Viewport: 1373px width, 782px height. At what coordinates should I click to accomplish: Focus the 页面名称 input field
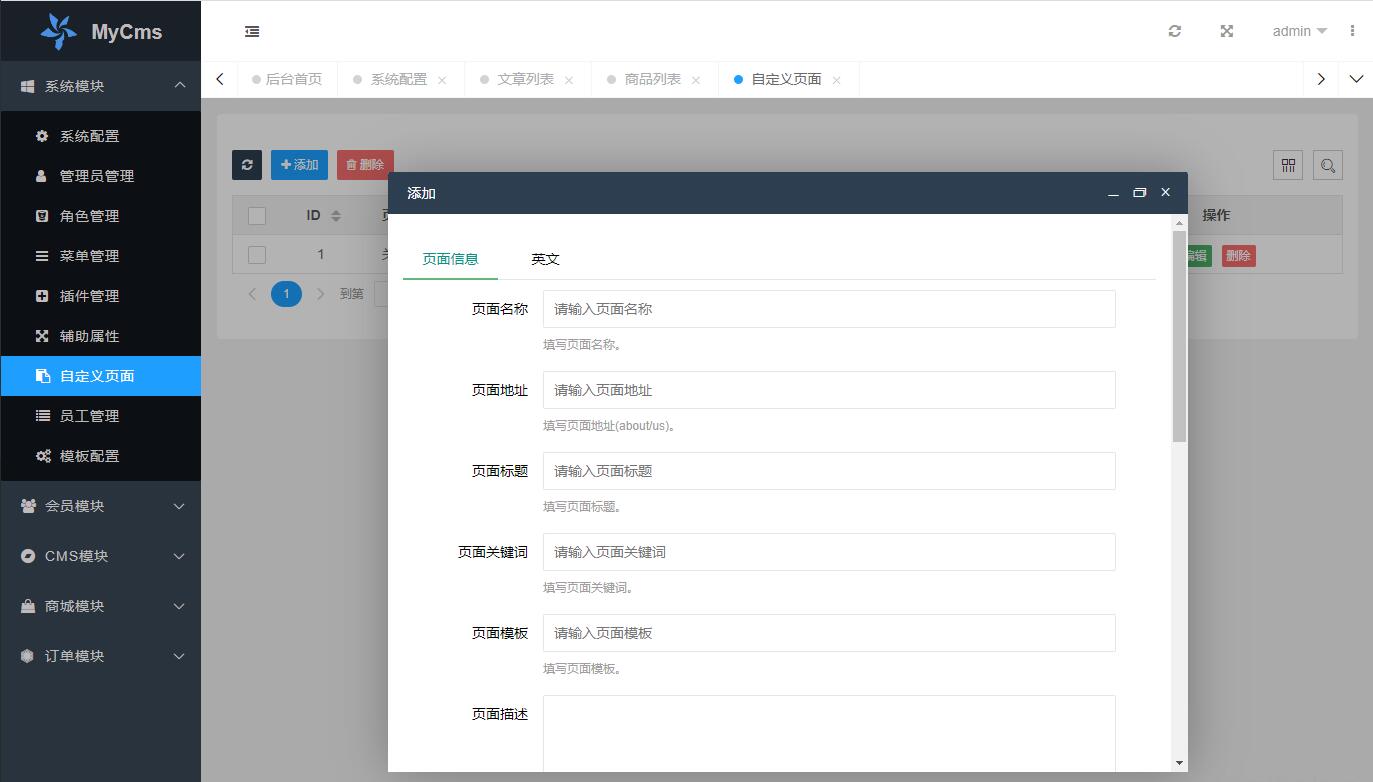click(829, 309)
